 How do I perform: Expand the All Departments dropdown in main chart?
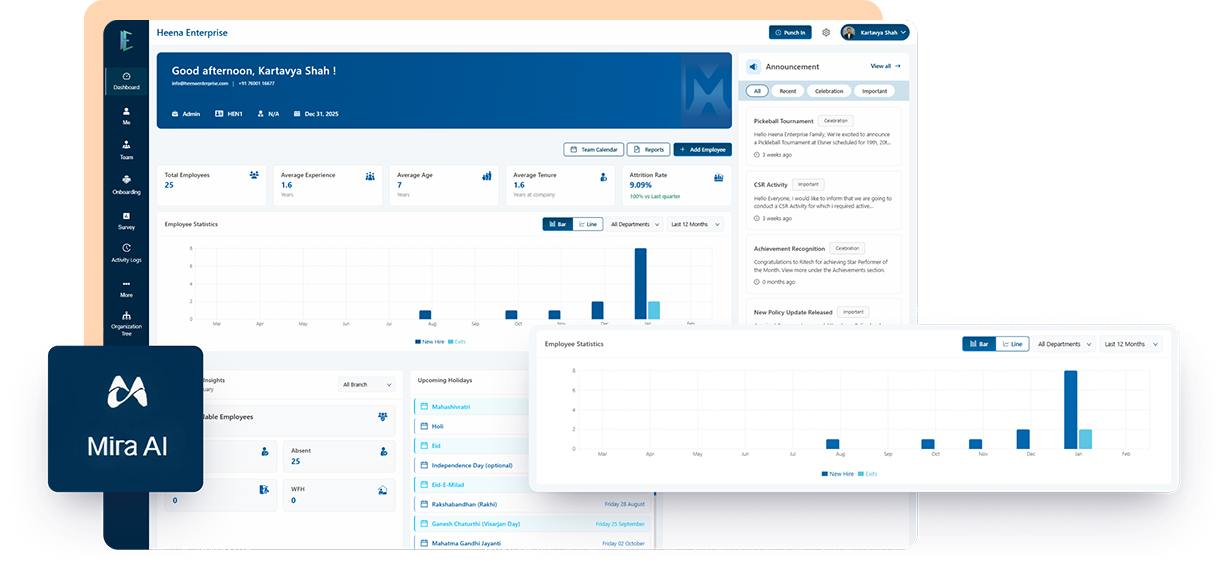634,224
